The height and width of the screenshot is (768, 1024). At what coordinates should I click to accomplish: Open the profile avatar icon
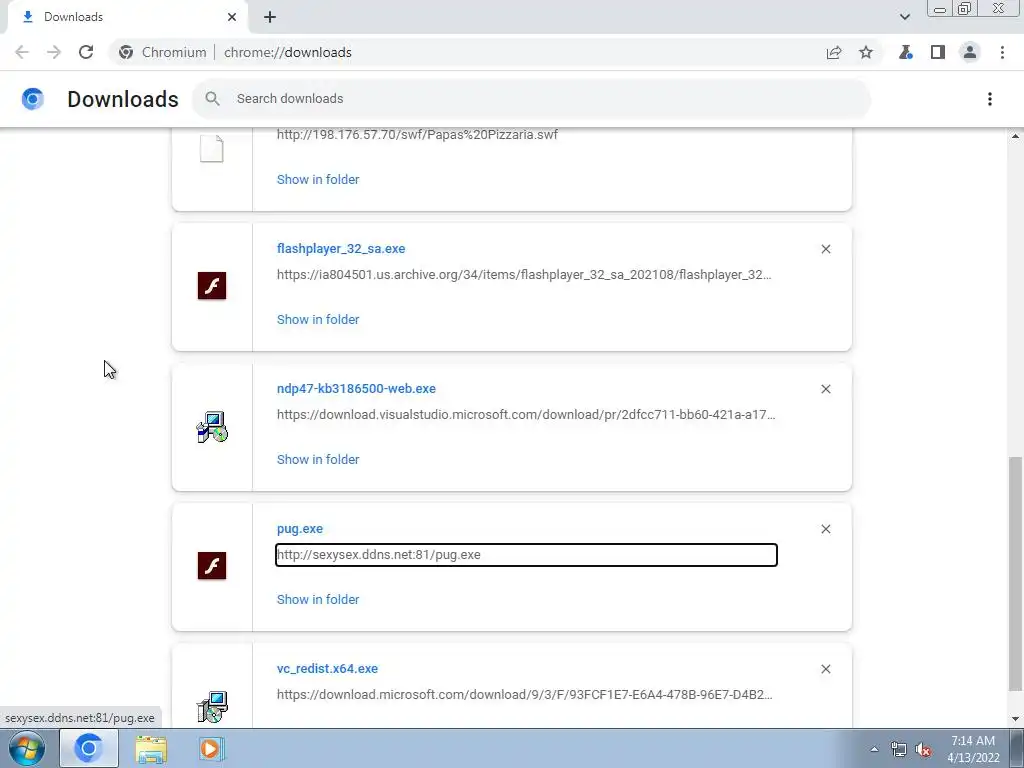970,52
